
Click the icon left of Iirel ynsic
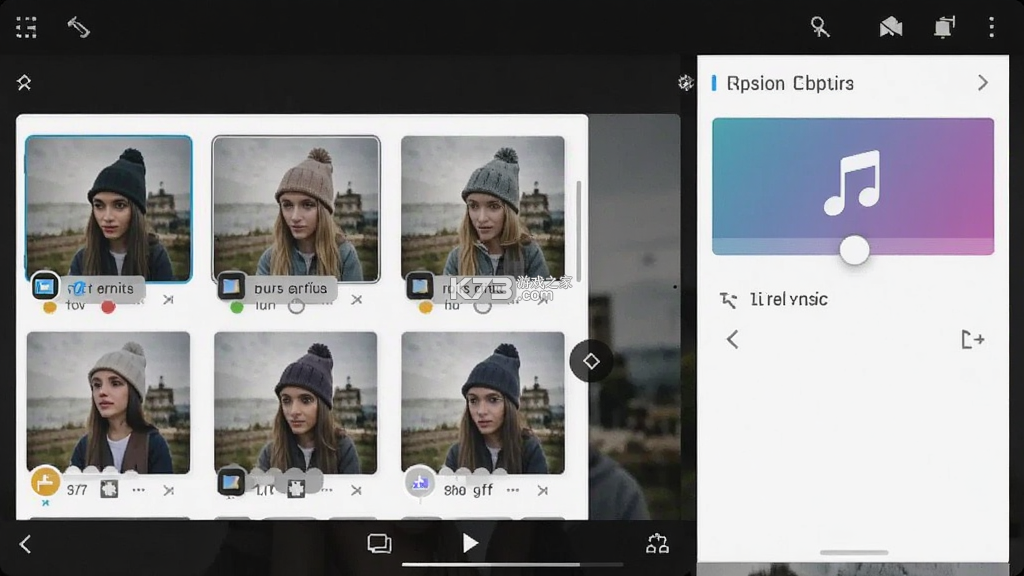728,300
